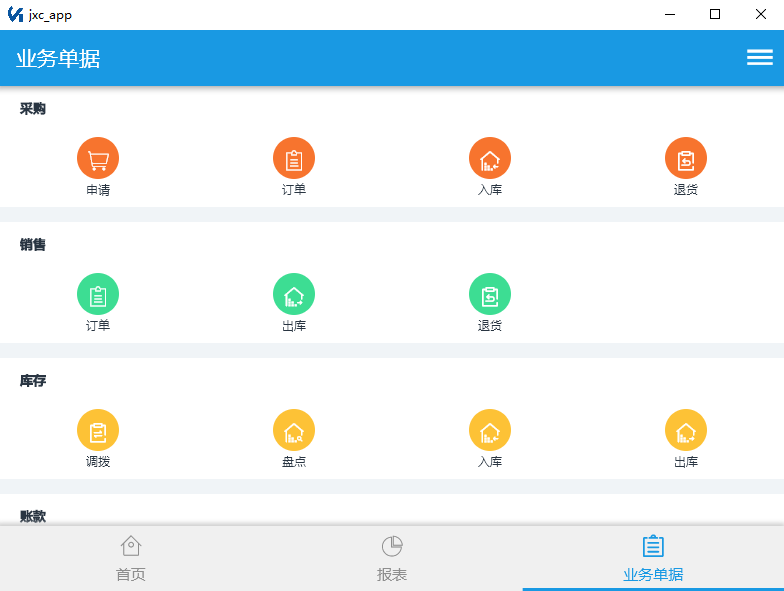Switch to the 报表 reports tab
The width and height of the screenshot is (784, 591).
pyautogui.click(x=392, y=558)
